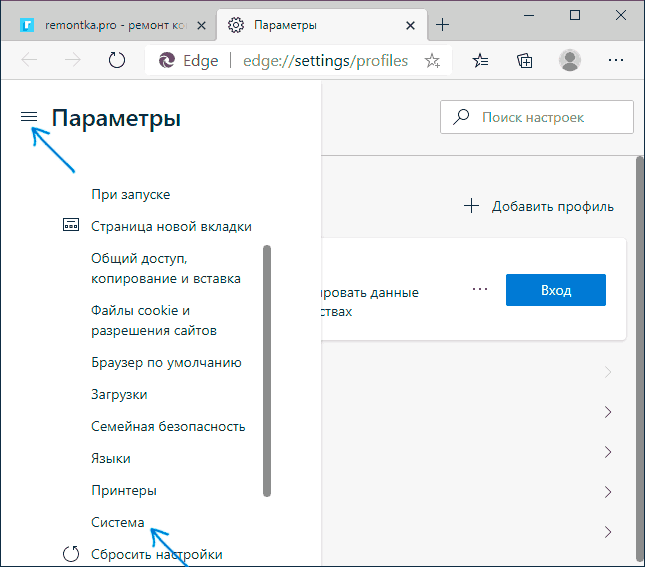Select Сбросить настройки

(157, 554)
